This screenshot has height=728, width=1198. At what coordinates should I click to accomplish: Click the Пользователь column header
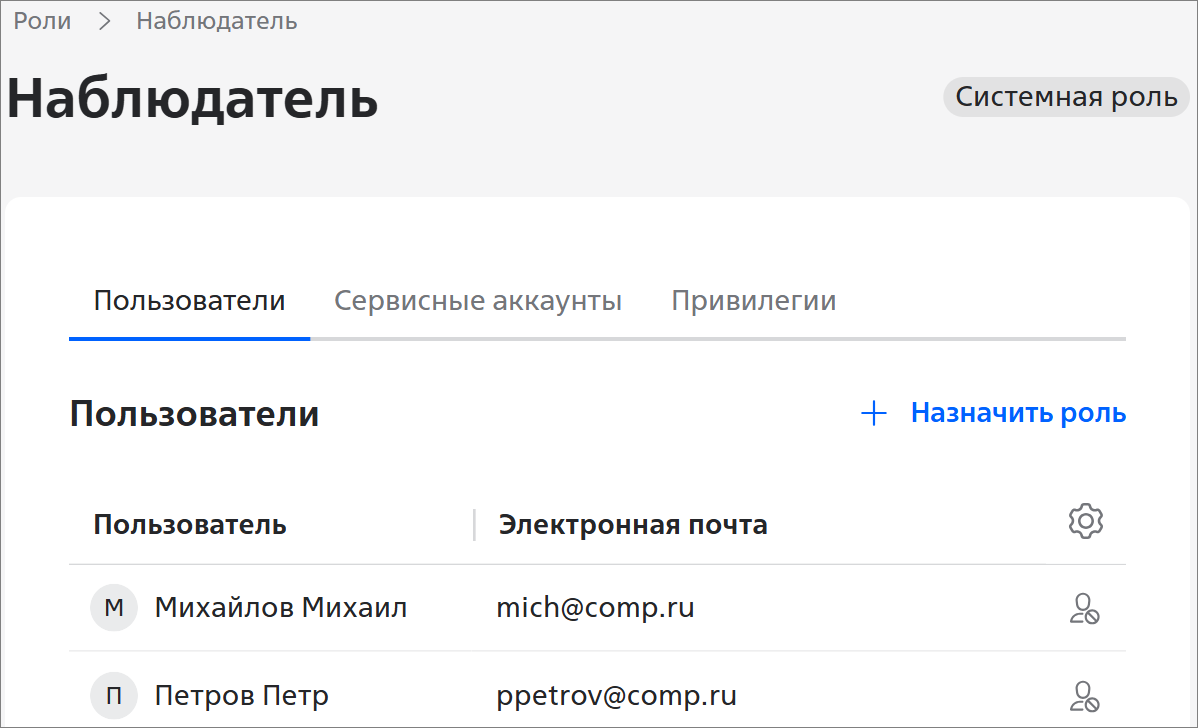[190, 524]
